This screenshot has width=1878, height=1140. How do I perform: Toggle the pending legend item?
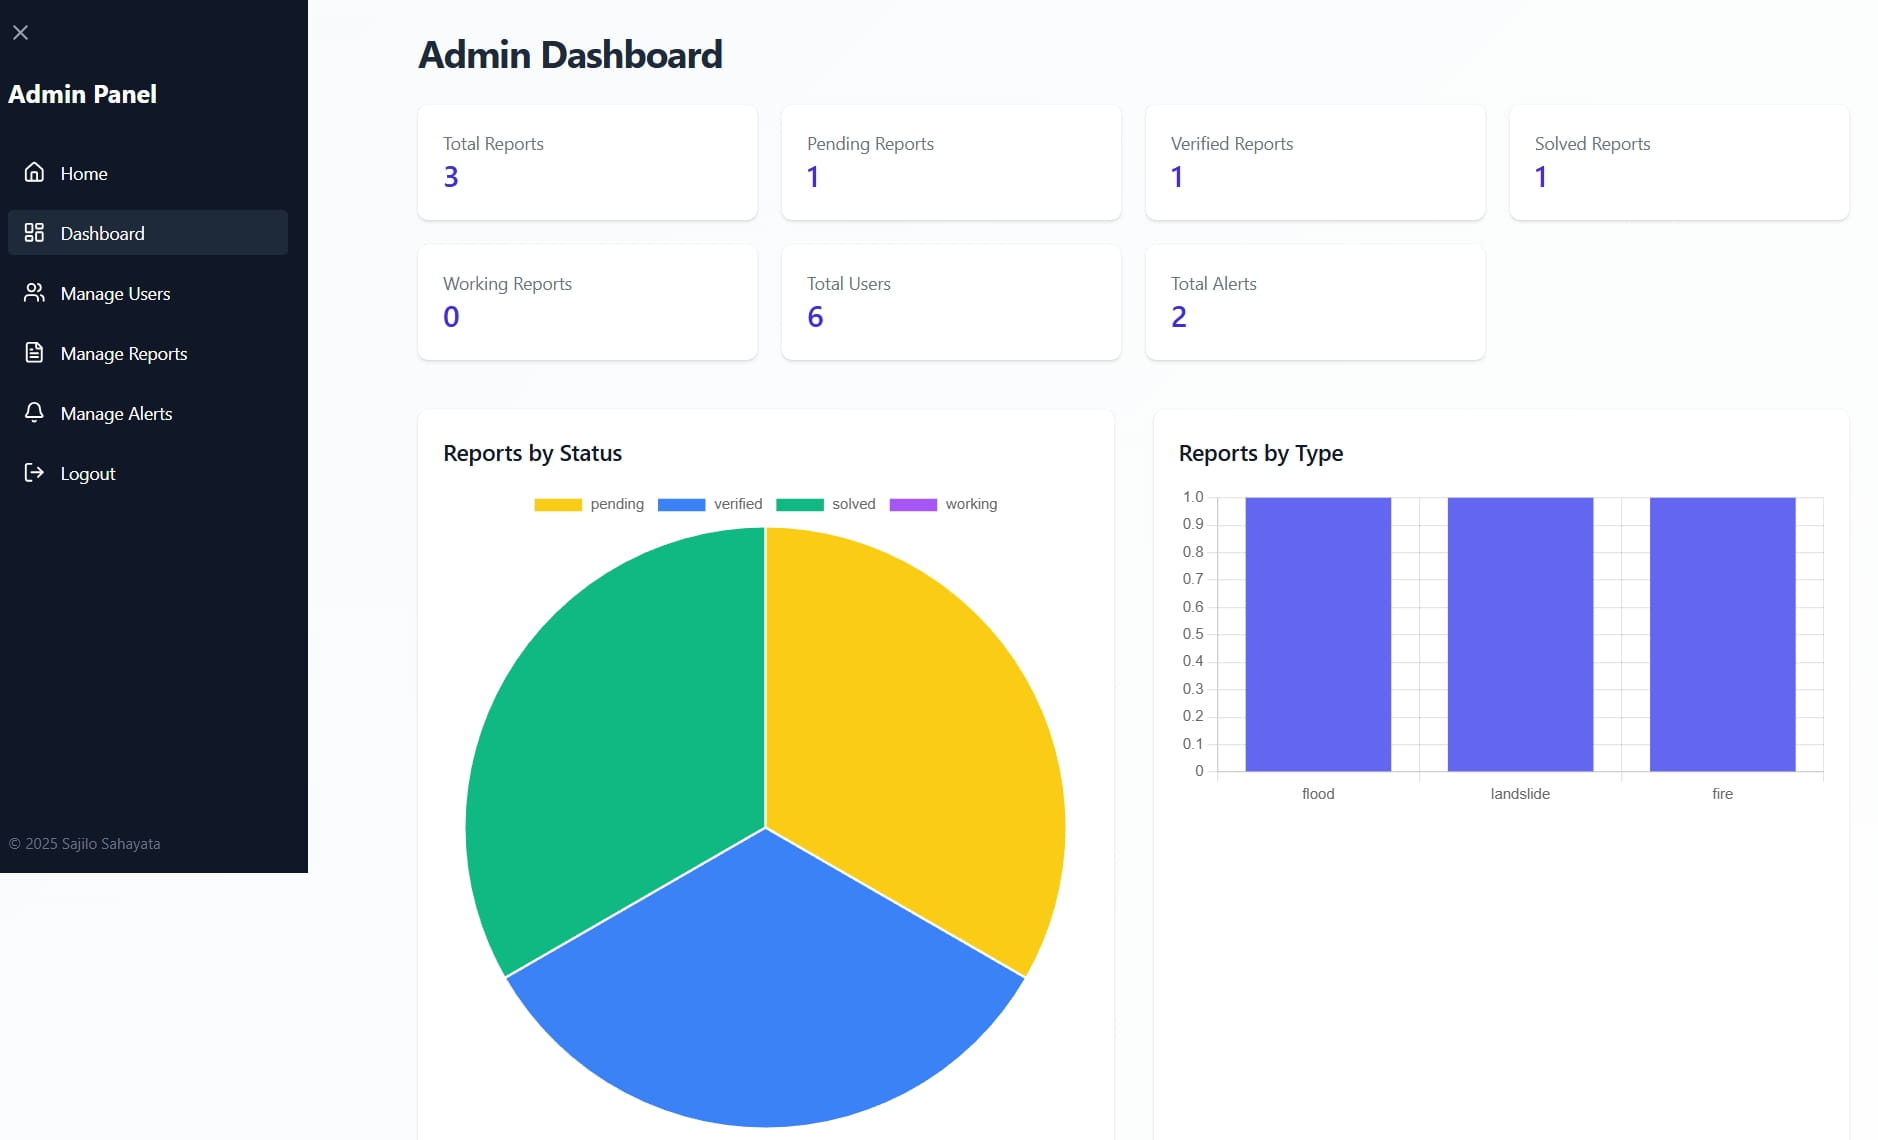tap(589, 504)
